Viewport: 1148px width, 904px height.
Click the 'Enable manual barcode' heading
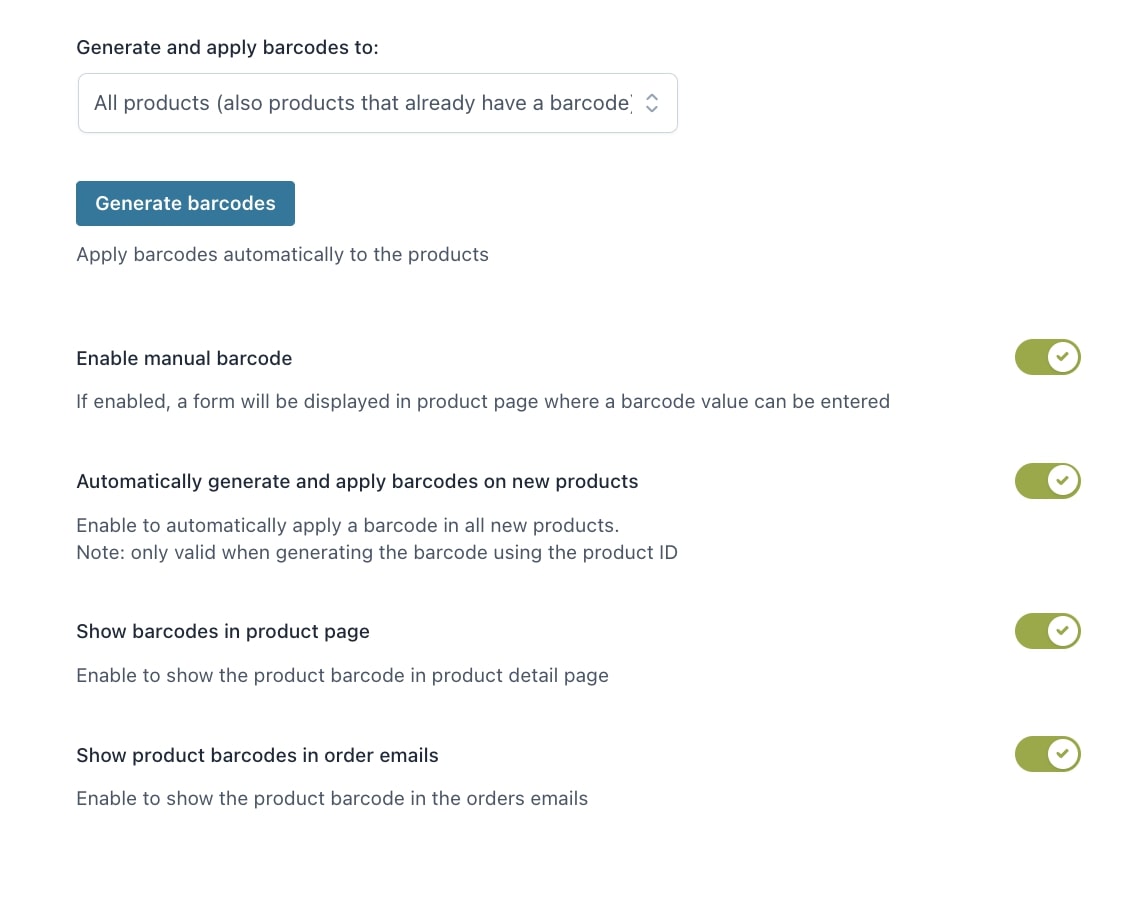(184, 358)
